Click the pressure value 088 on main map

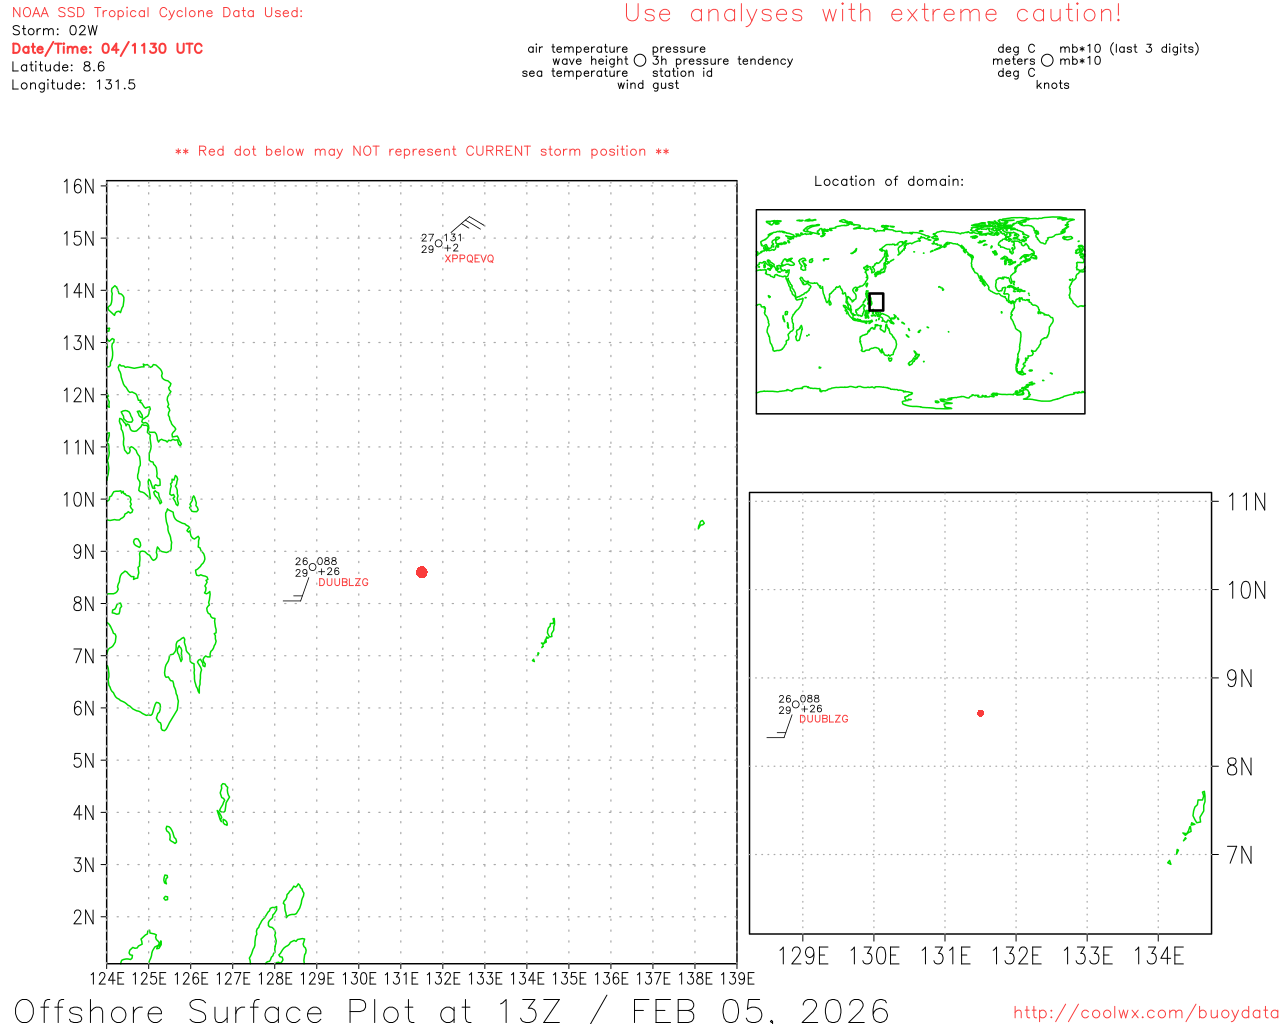tap(327, 562)
